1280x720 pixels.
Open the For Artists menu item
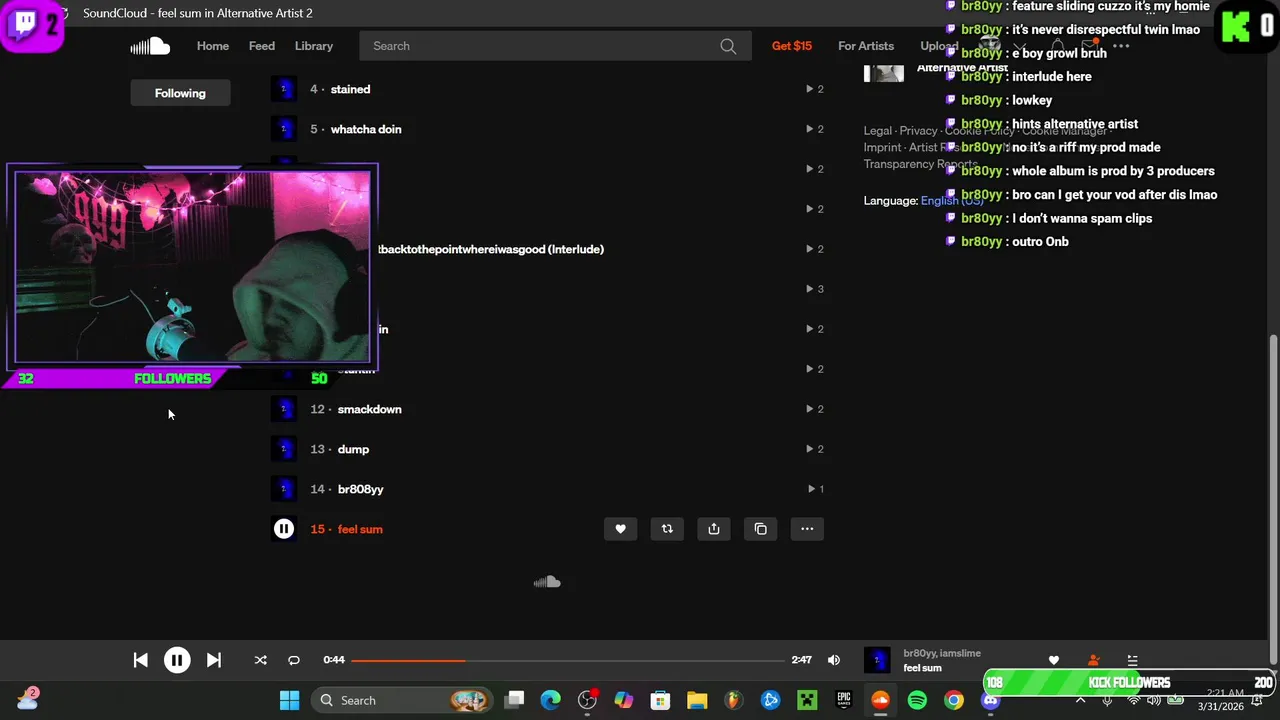866,46
